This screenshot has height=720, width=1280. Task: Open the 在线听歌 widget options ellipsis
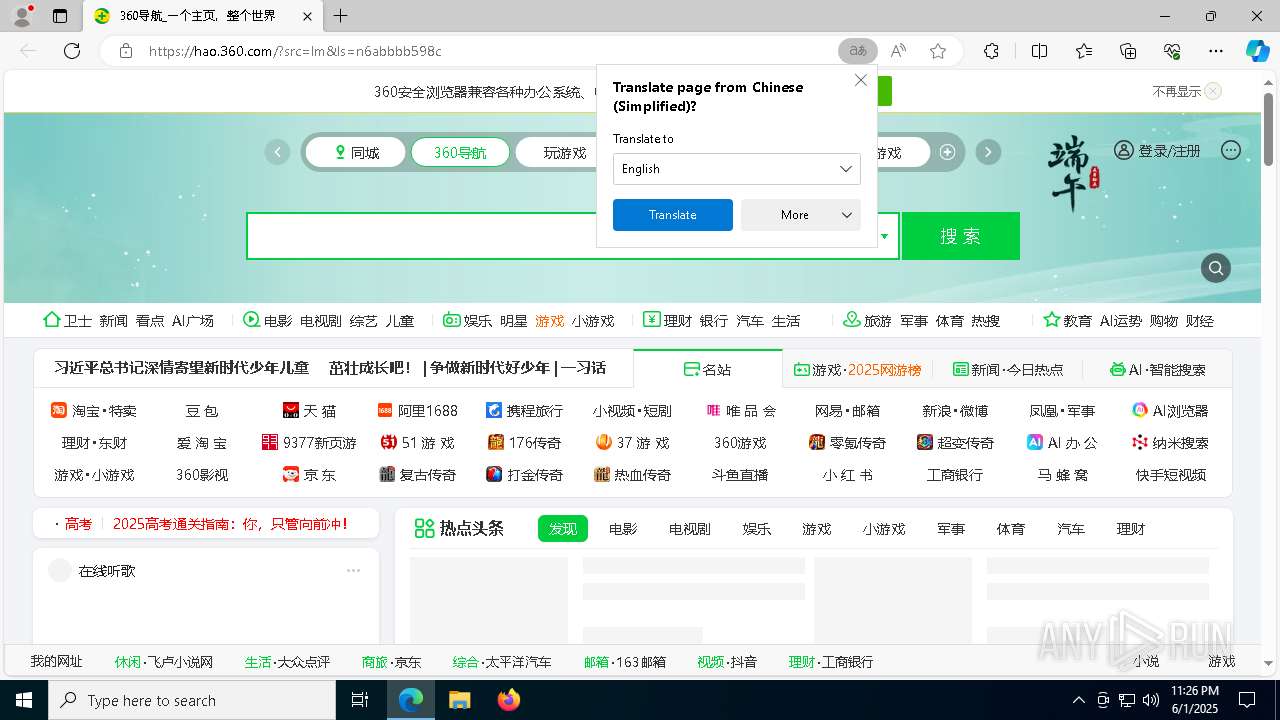click(353, 571)
